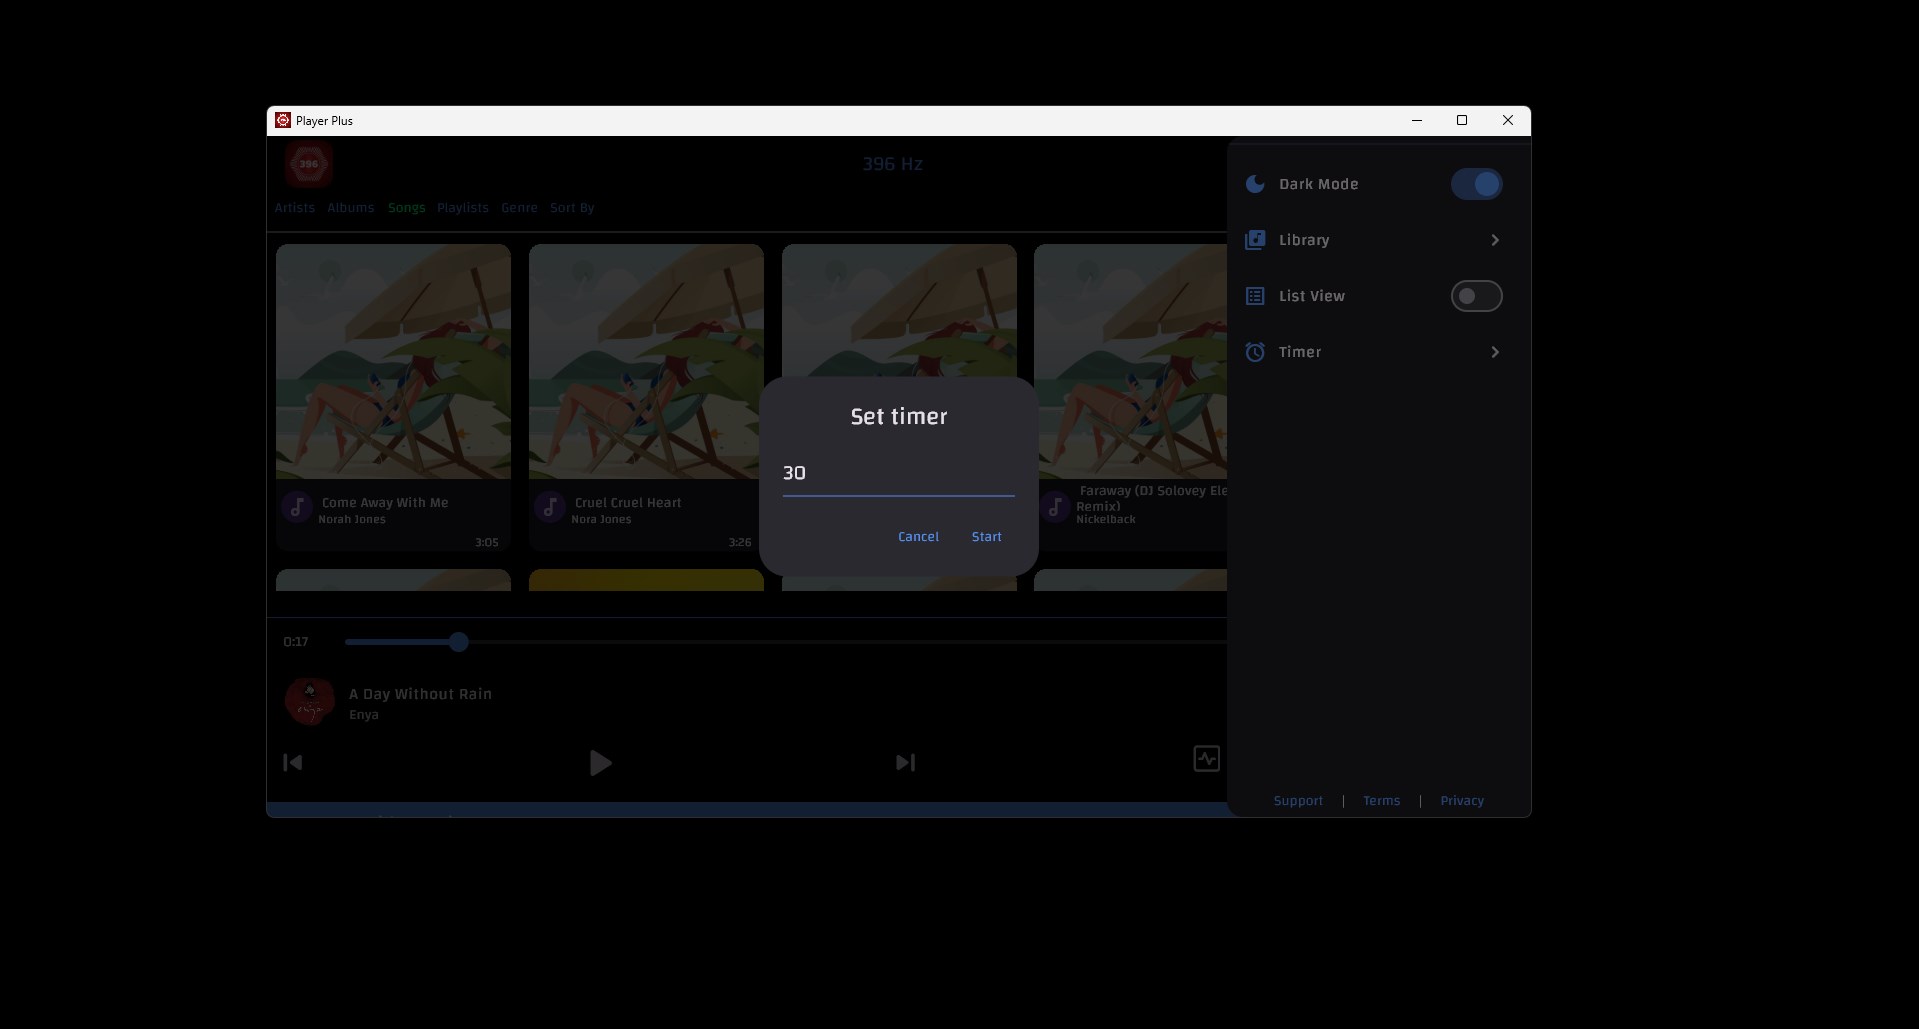Expand the Timer submenu chevron

(1495, 352)
